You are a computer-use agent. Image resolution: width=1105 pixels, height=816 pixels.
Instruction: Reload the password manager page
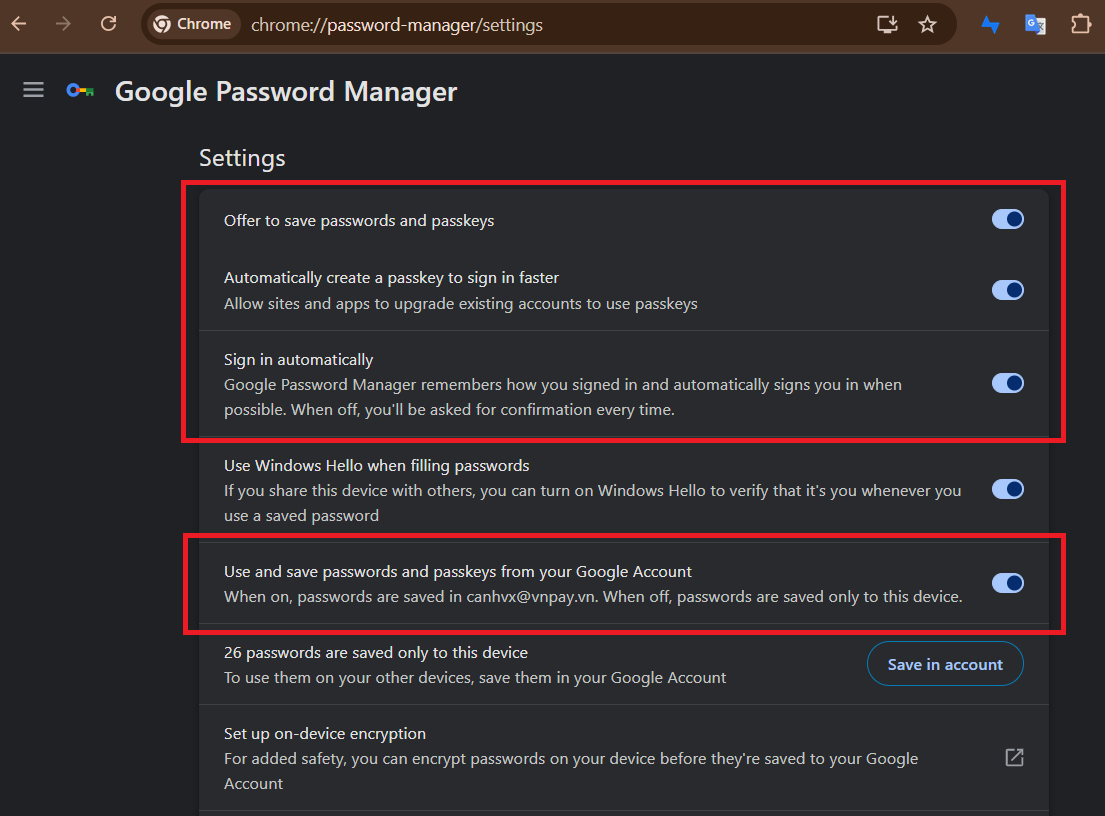109,24
